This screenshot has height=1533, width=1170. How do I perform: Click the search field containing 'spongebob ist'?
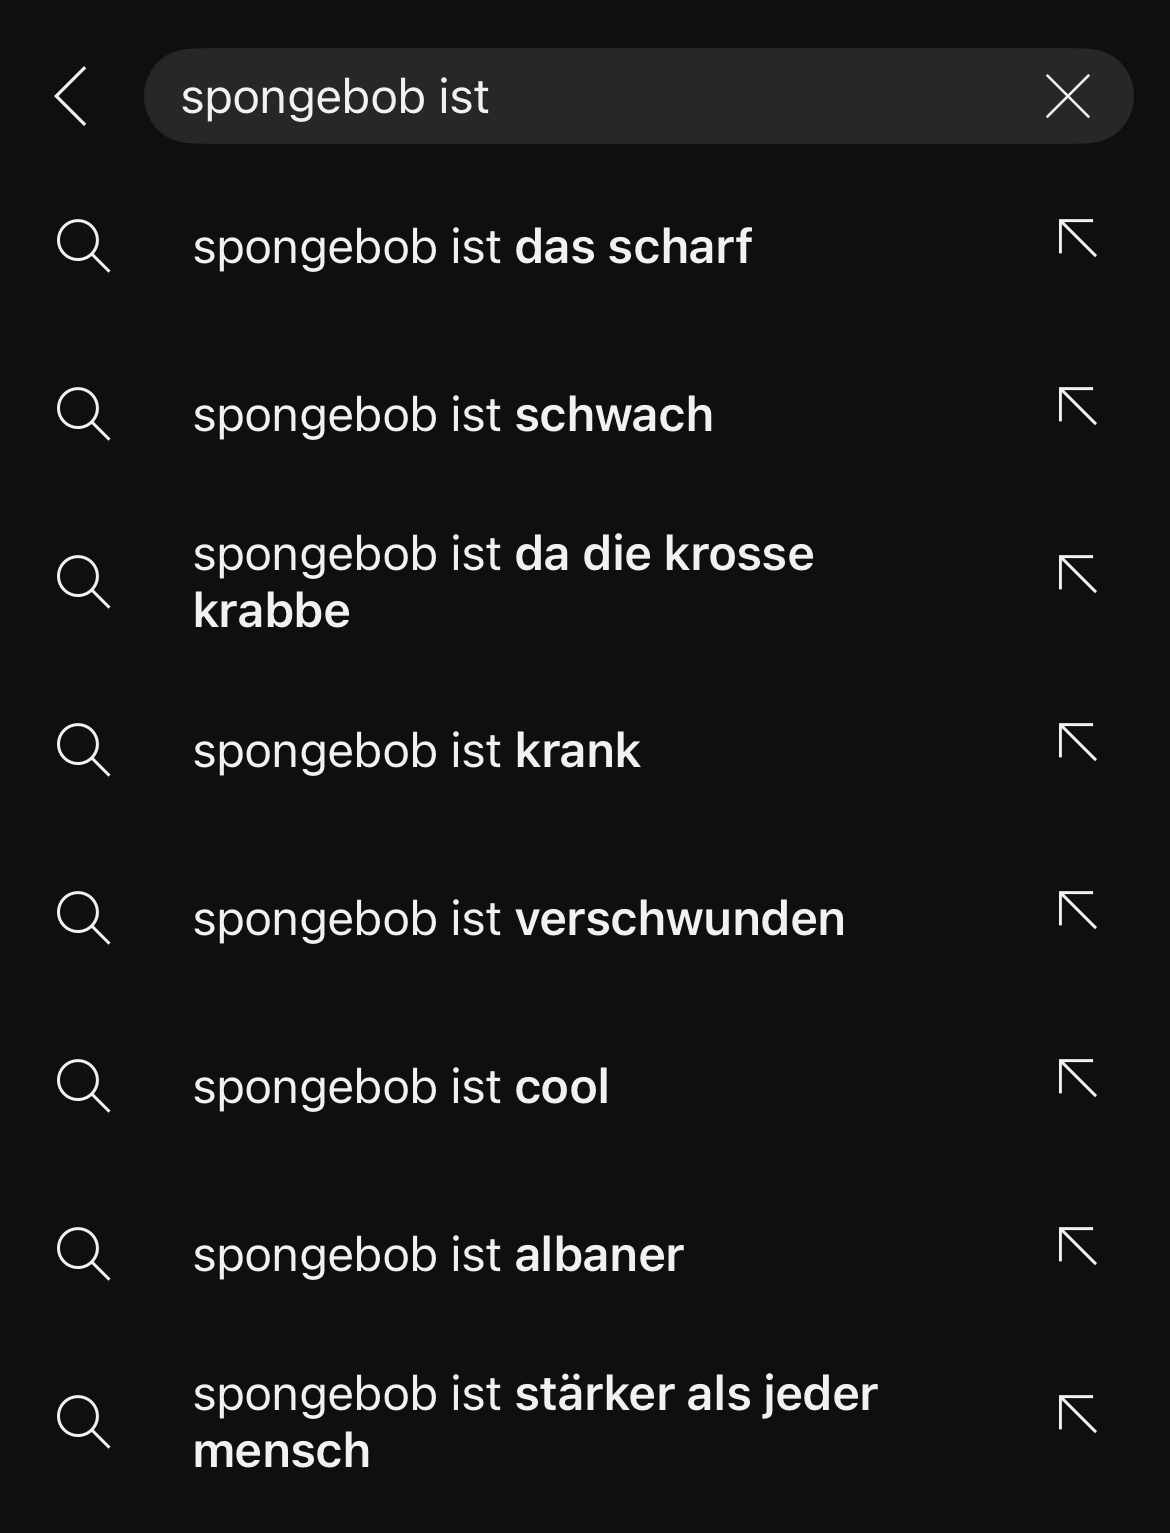click(x=638, y=96)
